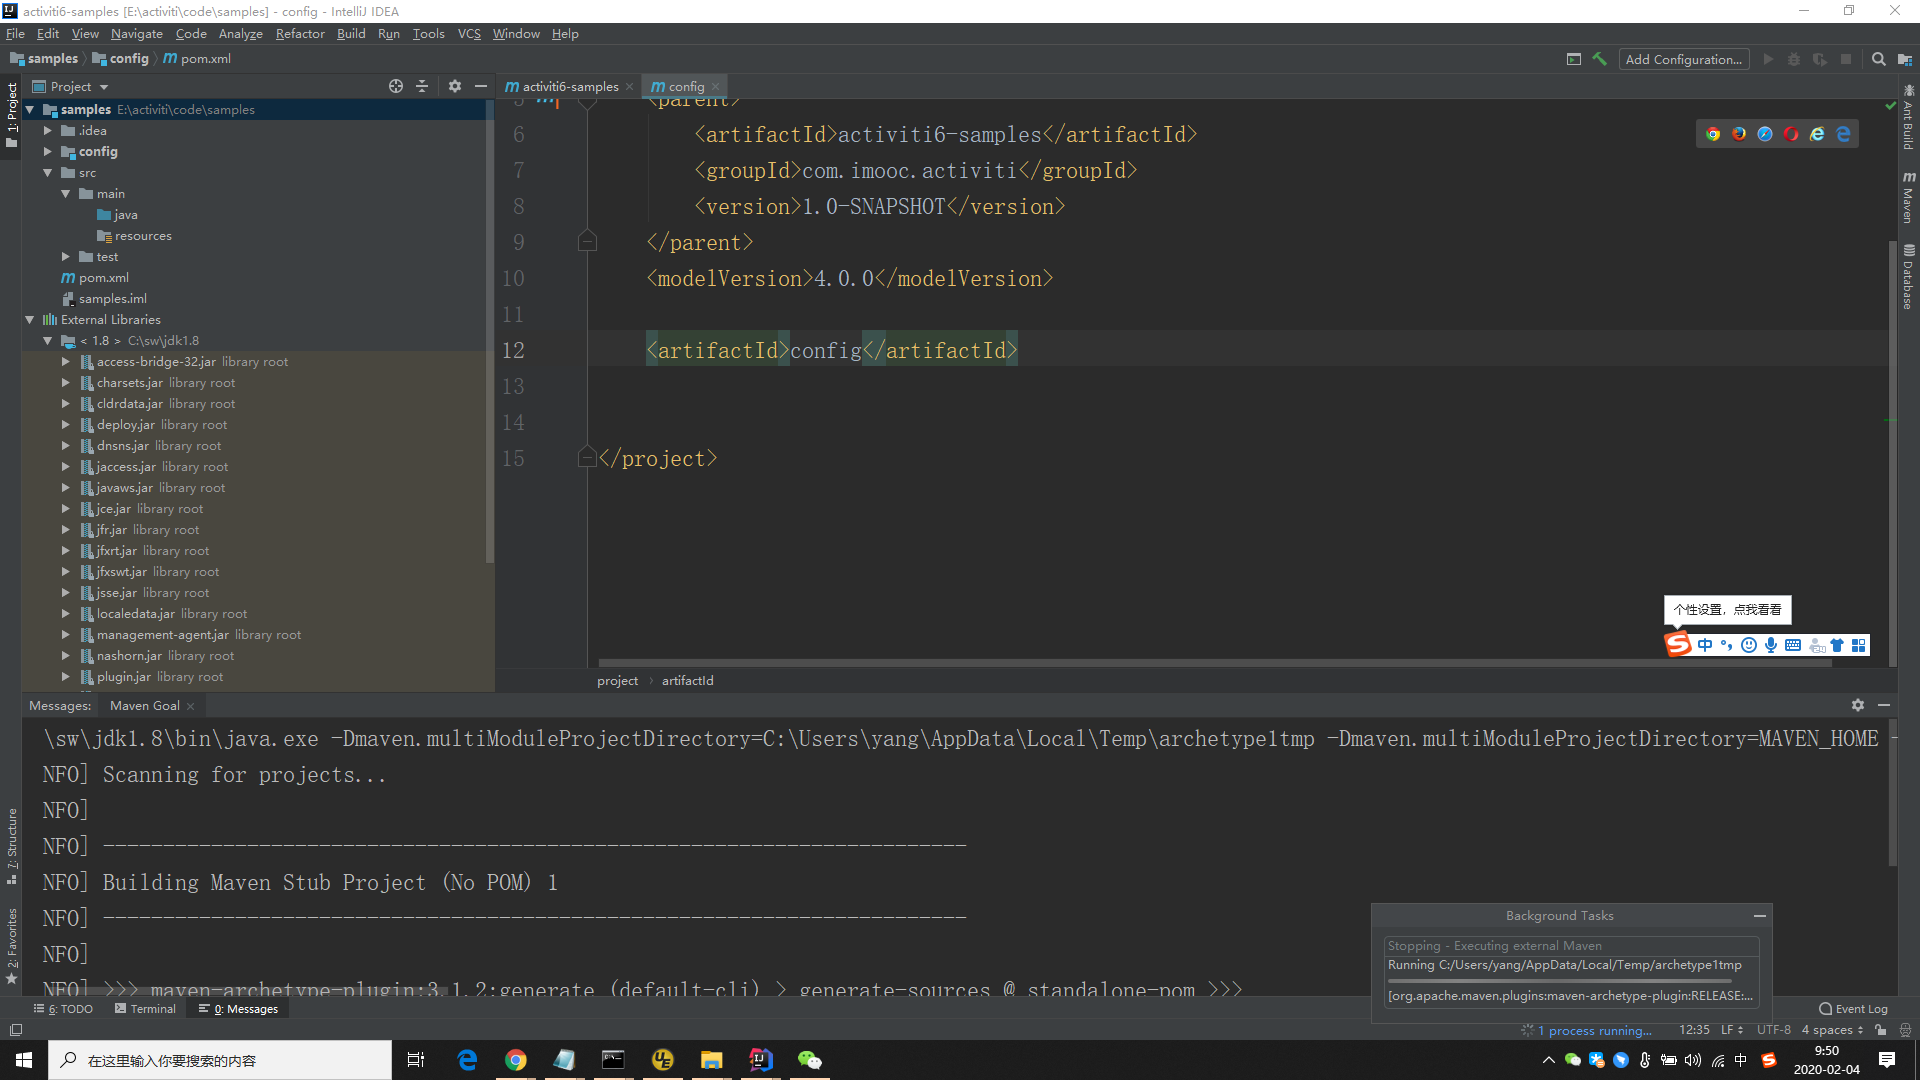The width and height of the screenshot is (1920, 1080).
Task: Click the Windows taskbar search box
Action: [220, 1060]
